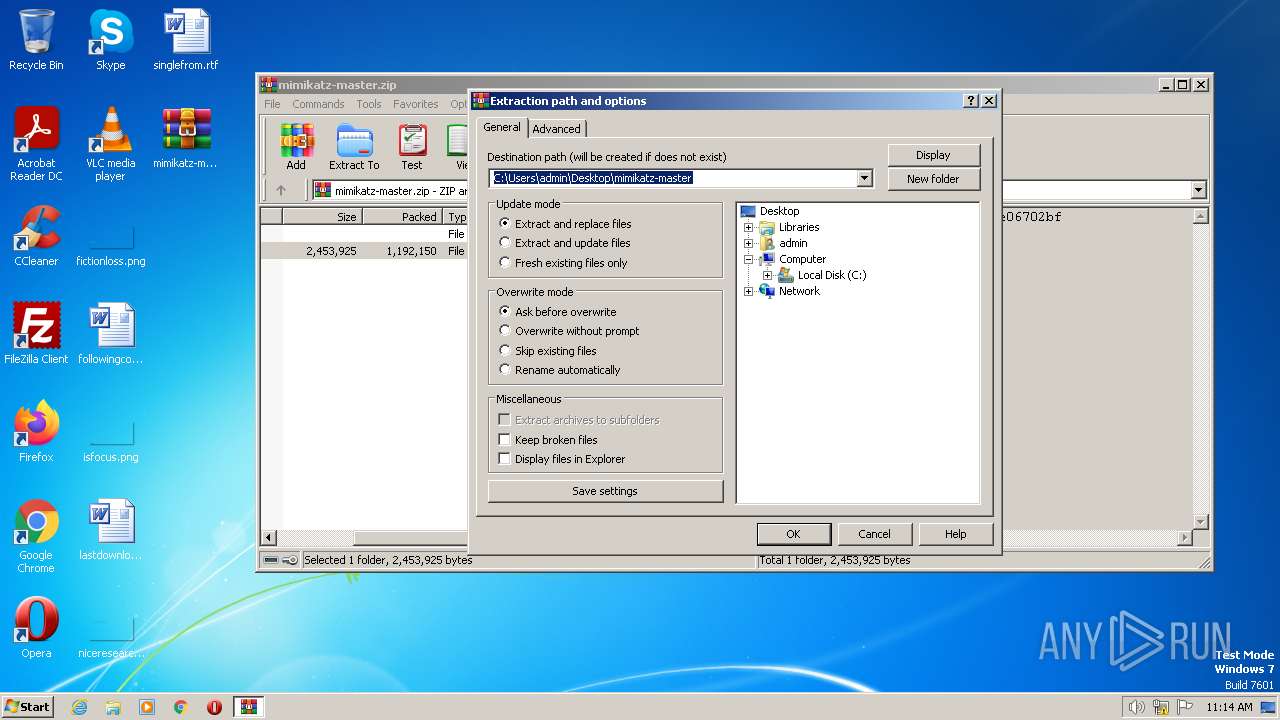Click Save settings button

pyautogui.click(x=605, y=491)
